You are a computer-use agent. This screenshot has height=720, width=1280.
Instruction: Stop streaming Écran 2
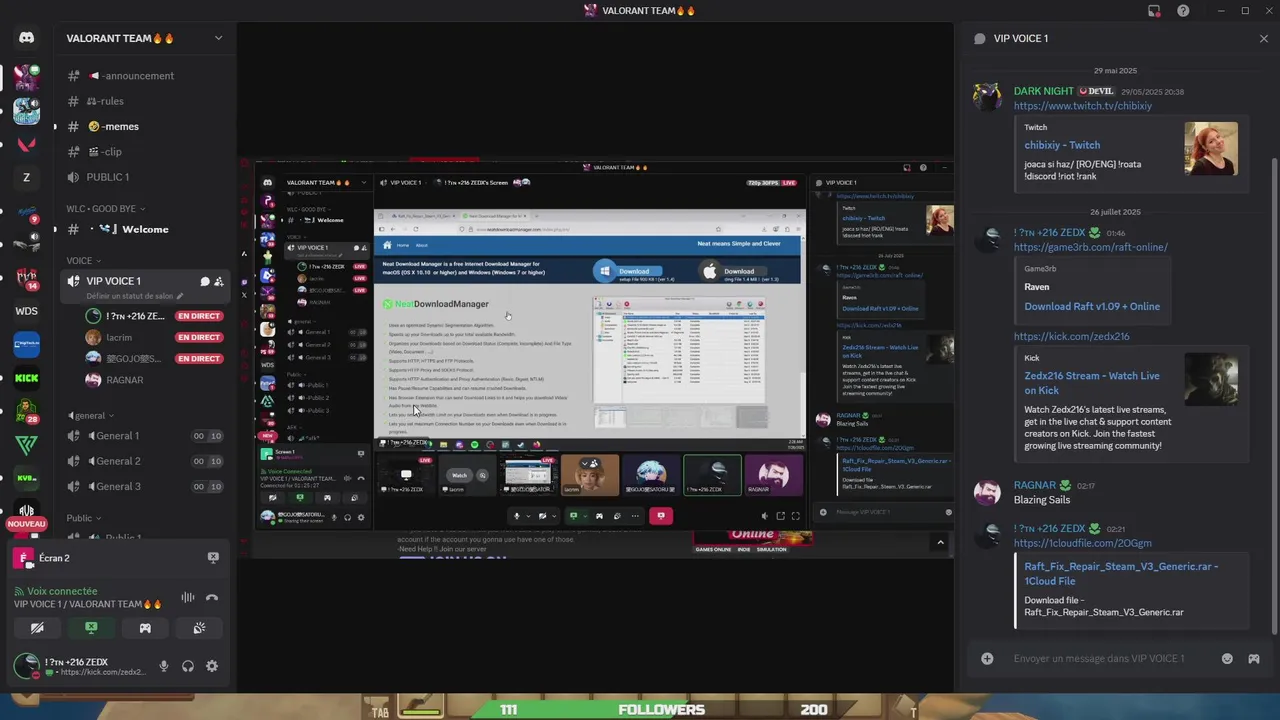tap(213, 557)
